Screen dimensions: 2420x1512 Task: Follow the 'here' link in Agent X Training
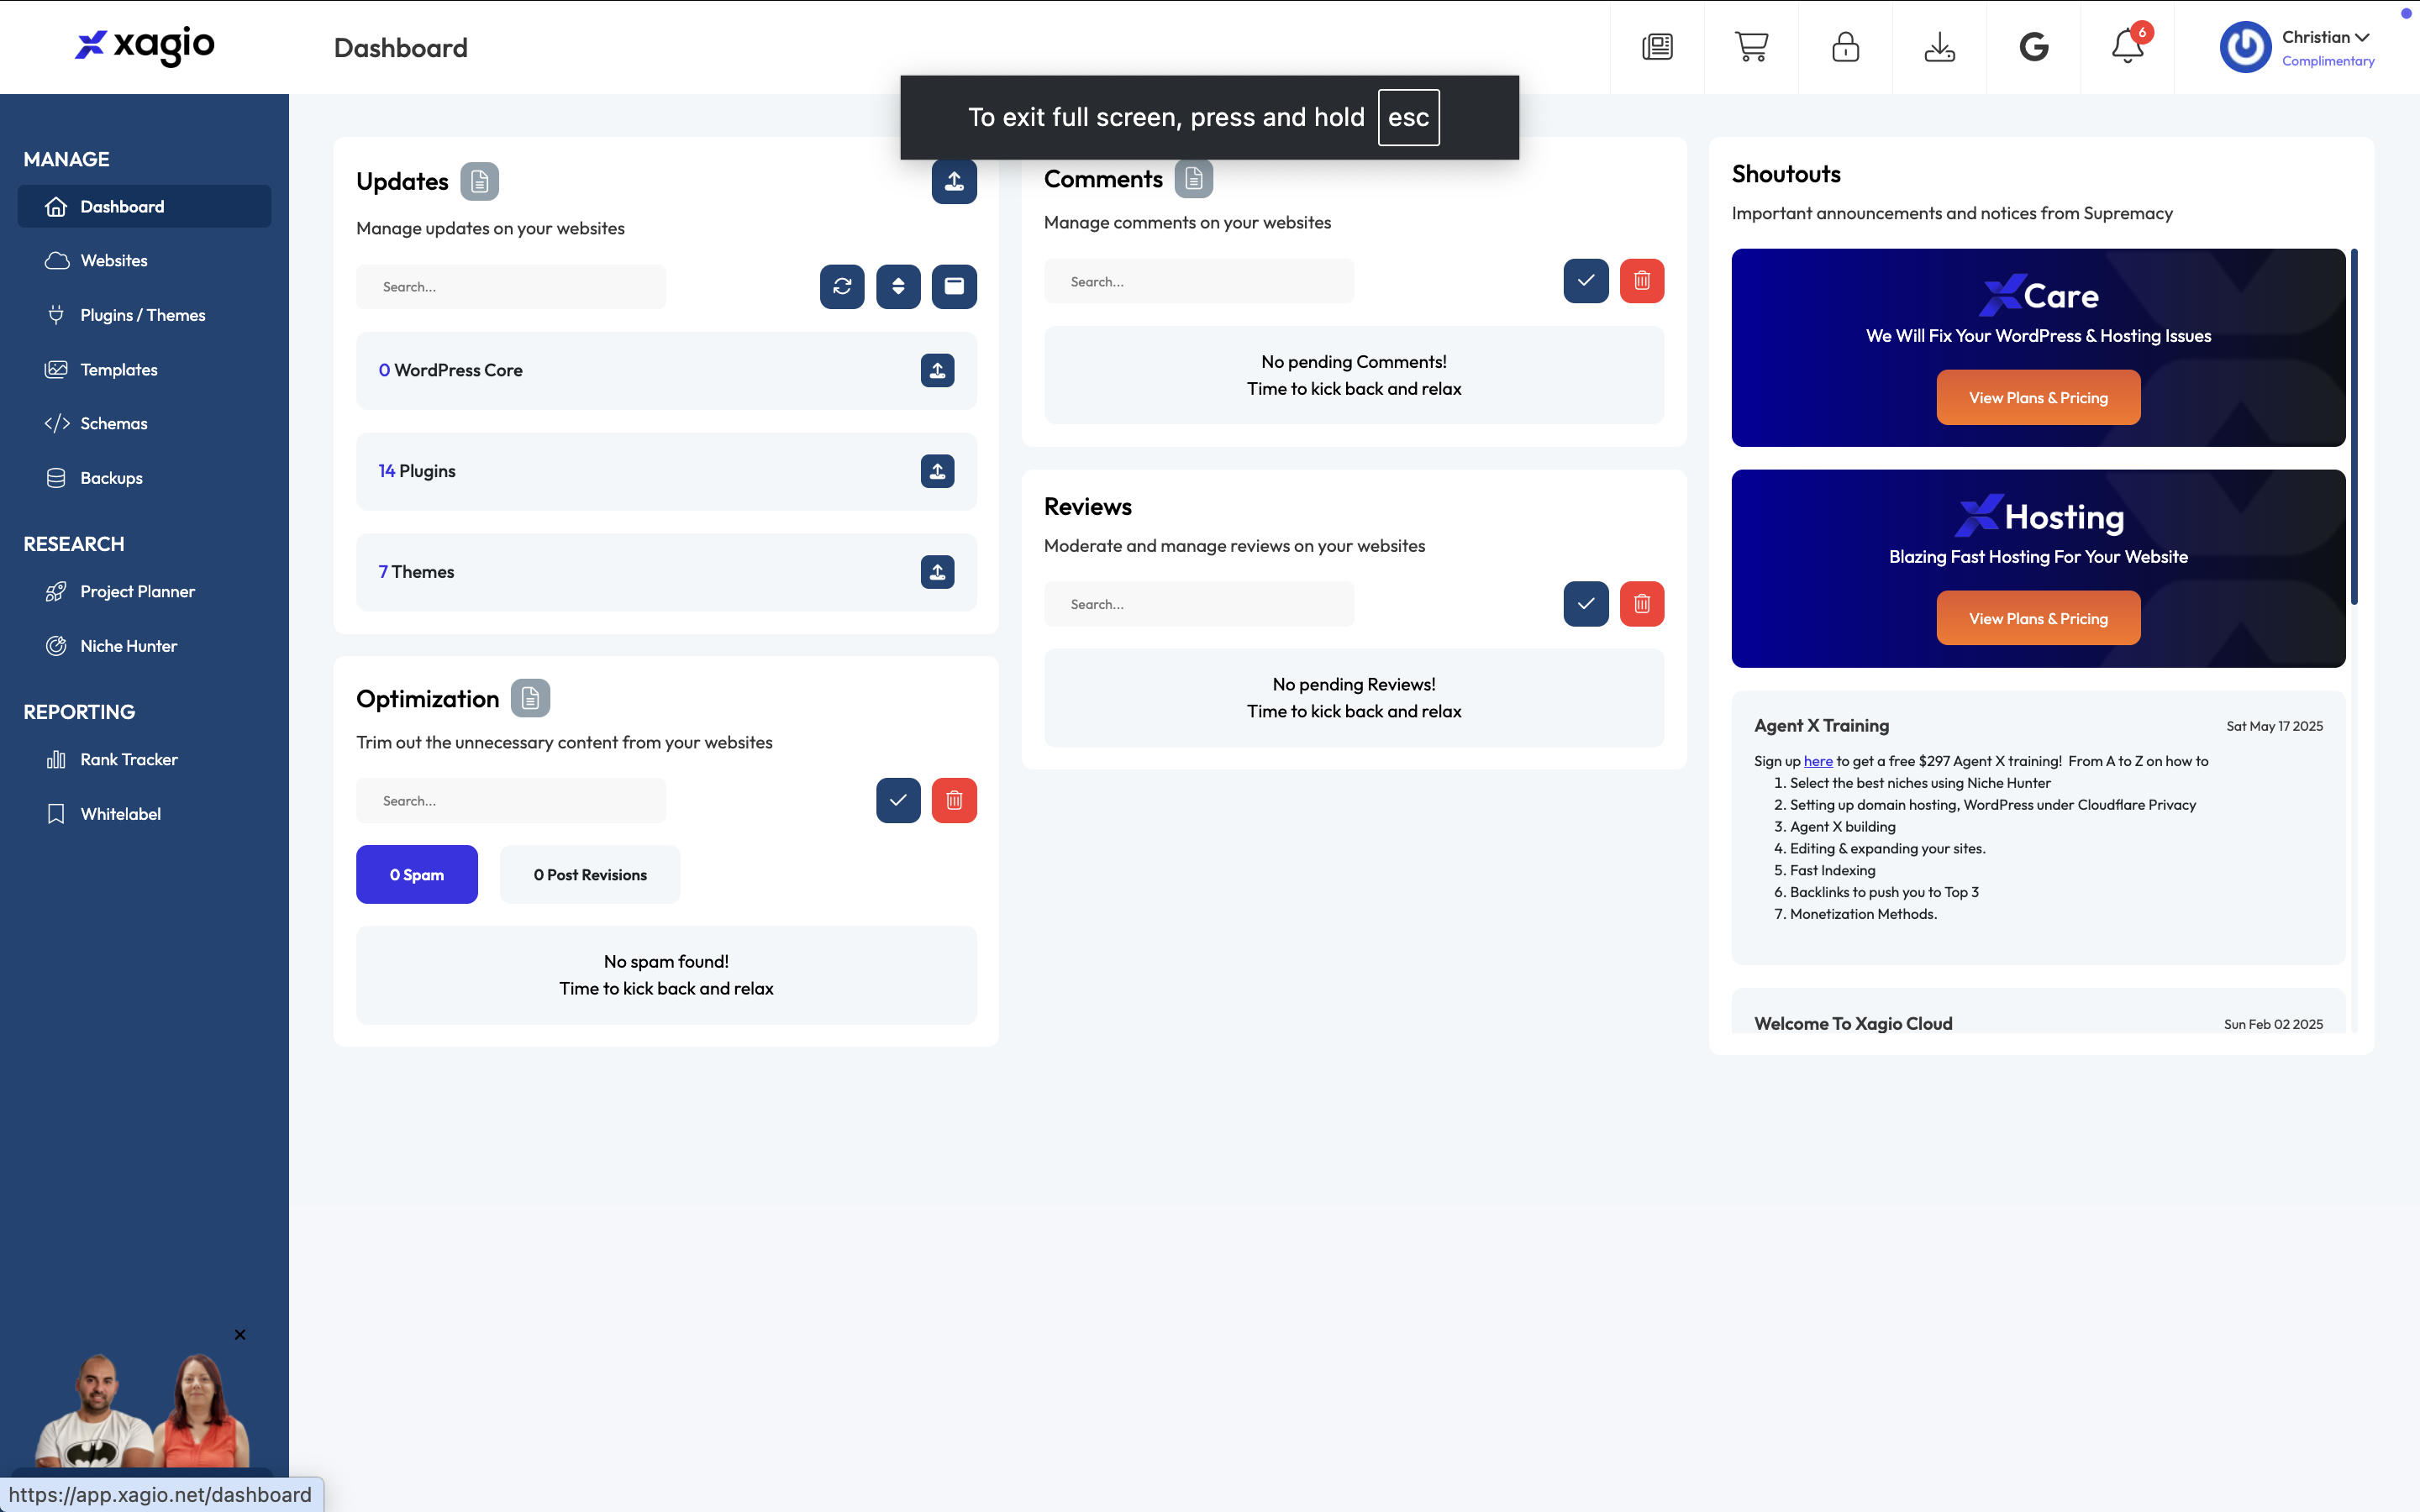[x=1818, y=761]
